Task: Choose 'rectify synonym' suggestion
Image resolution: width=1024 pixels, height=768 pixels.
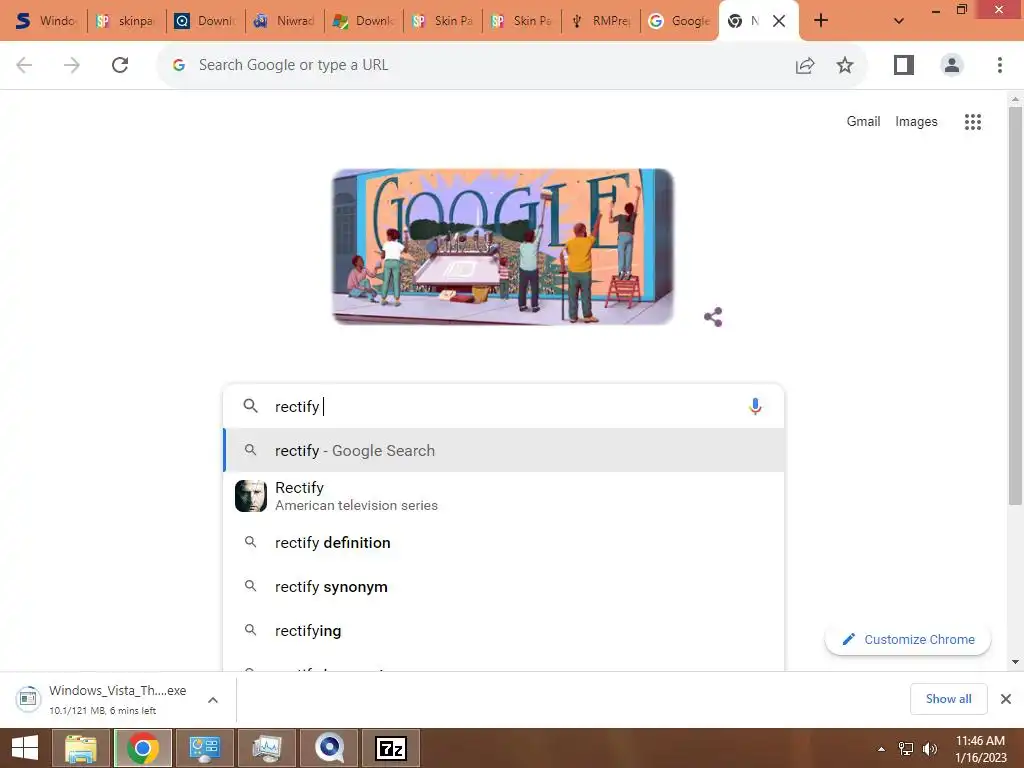Action: 504,586
